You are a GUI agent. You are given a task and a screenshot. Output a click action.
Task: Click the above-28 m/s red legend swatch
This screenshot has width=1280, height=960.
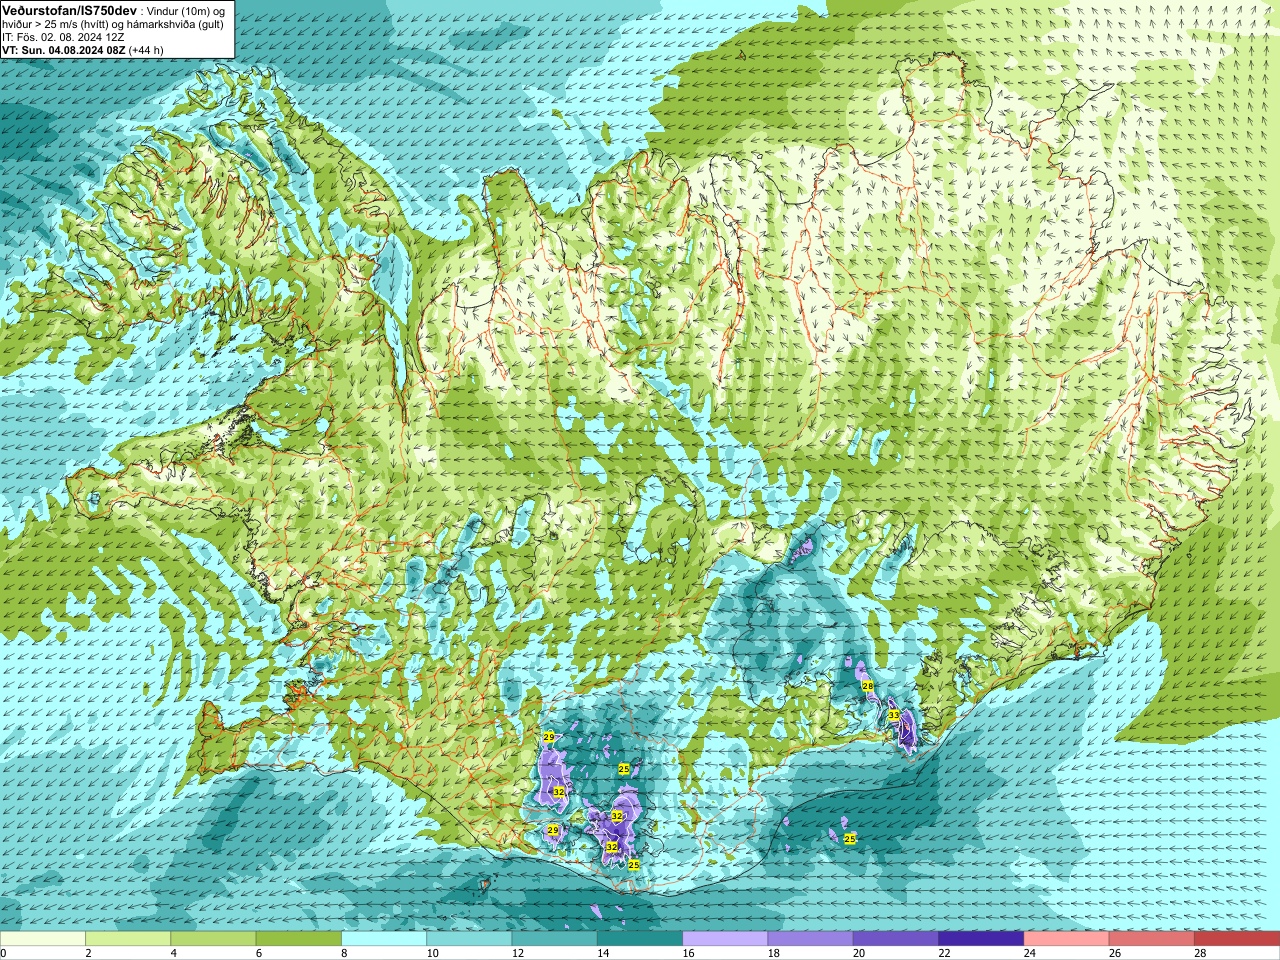1237,939
